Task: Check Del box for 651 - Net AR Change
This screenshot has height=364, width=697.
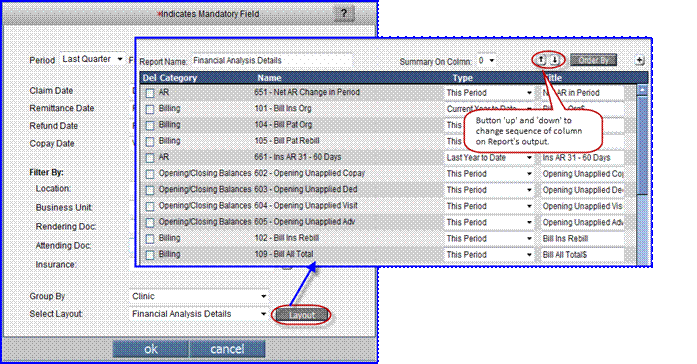Action: click(150, 93)
